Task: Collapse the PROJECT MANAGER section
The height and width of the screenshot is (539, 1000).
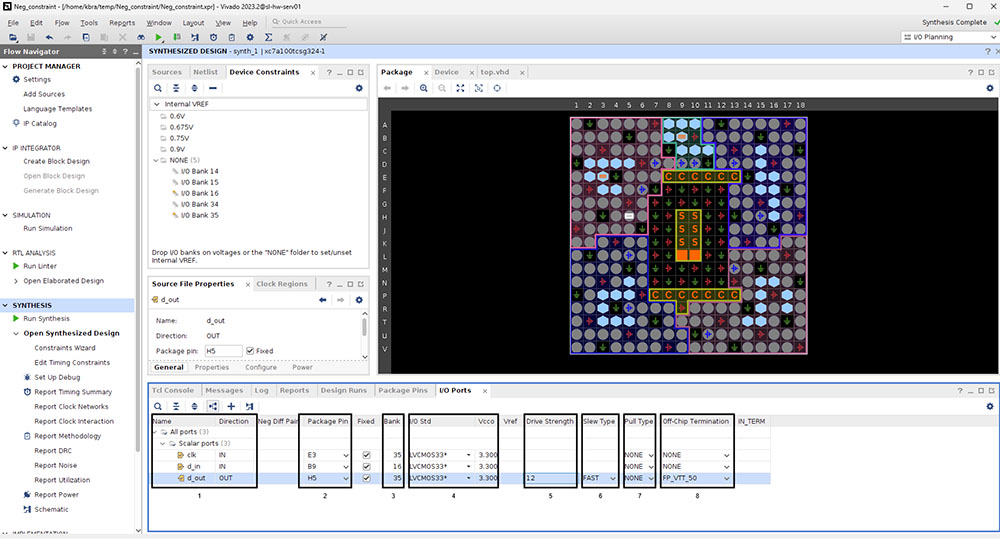Action: point(6,66)
